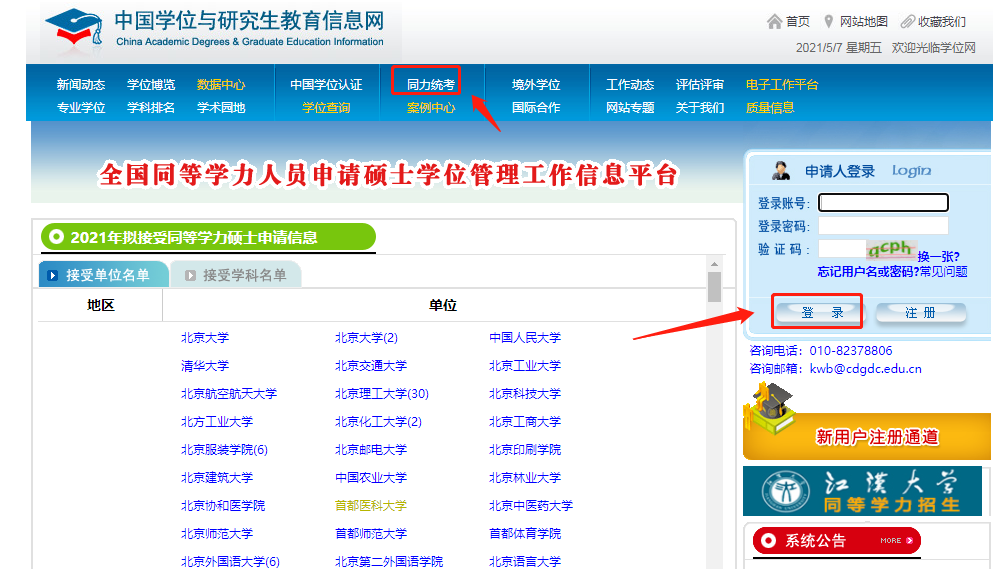Open 北京理工大学(30) link
Image resolution: width=993 pixels, height=569 pixels.
click(x=382, y=393)
